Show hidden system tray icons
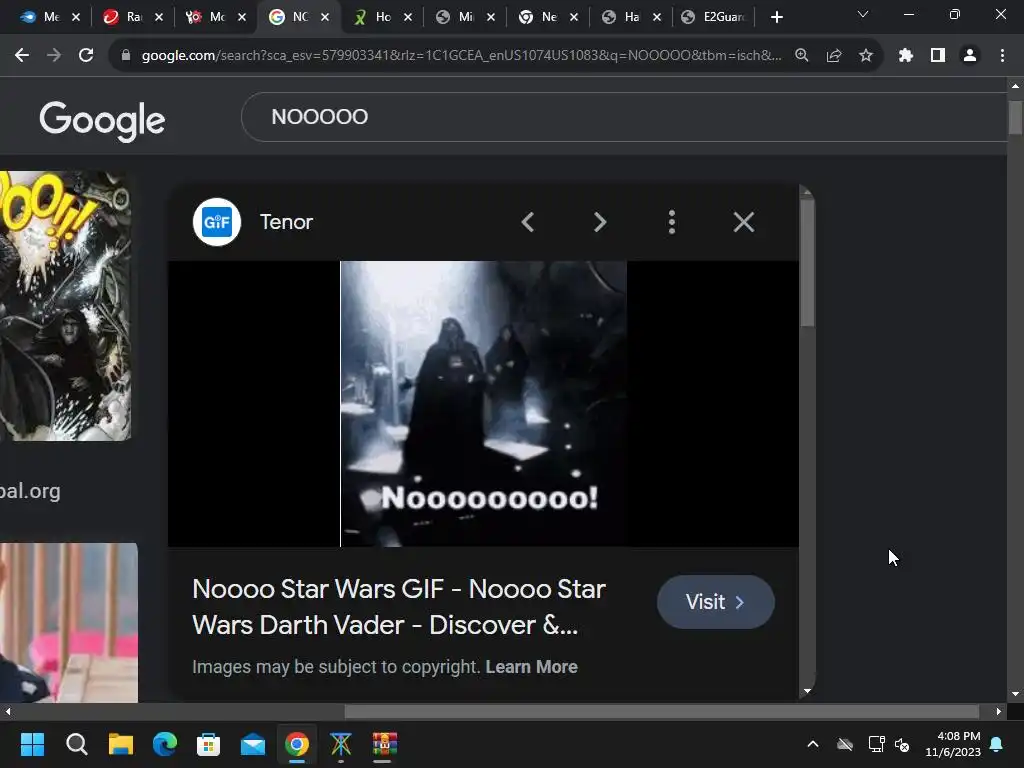This screenshot has width=1024, height=768. (813, 744)
